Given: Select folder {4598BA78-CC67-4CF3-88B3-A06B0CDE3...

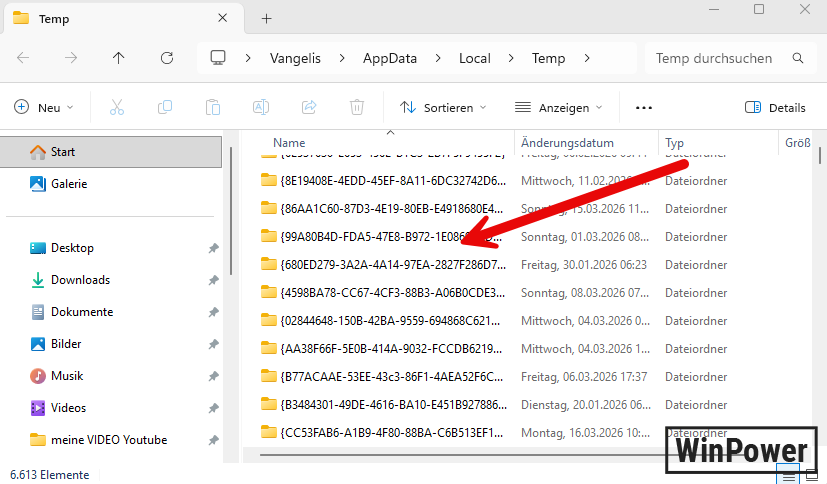Looking at the screenshot, I should [392, 293].
